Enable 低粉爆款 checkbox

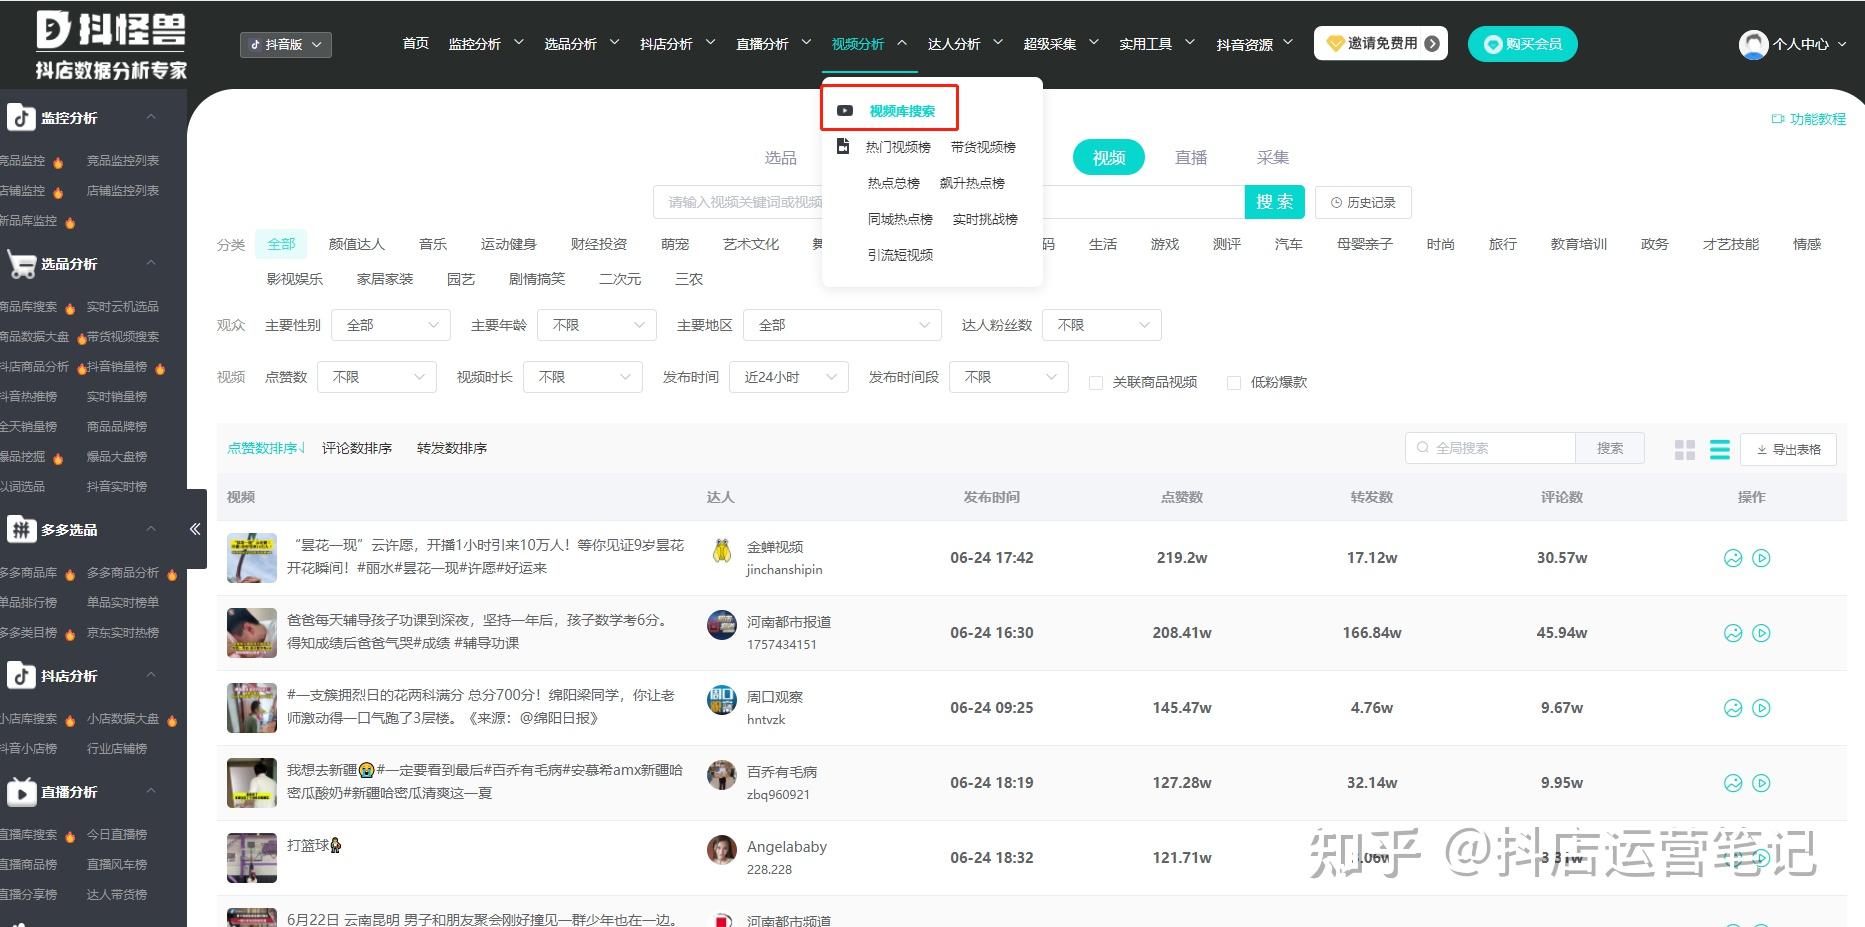point(1234,383)
